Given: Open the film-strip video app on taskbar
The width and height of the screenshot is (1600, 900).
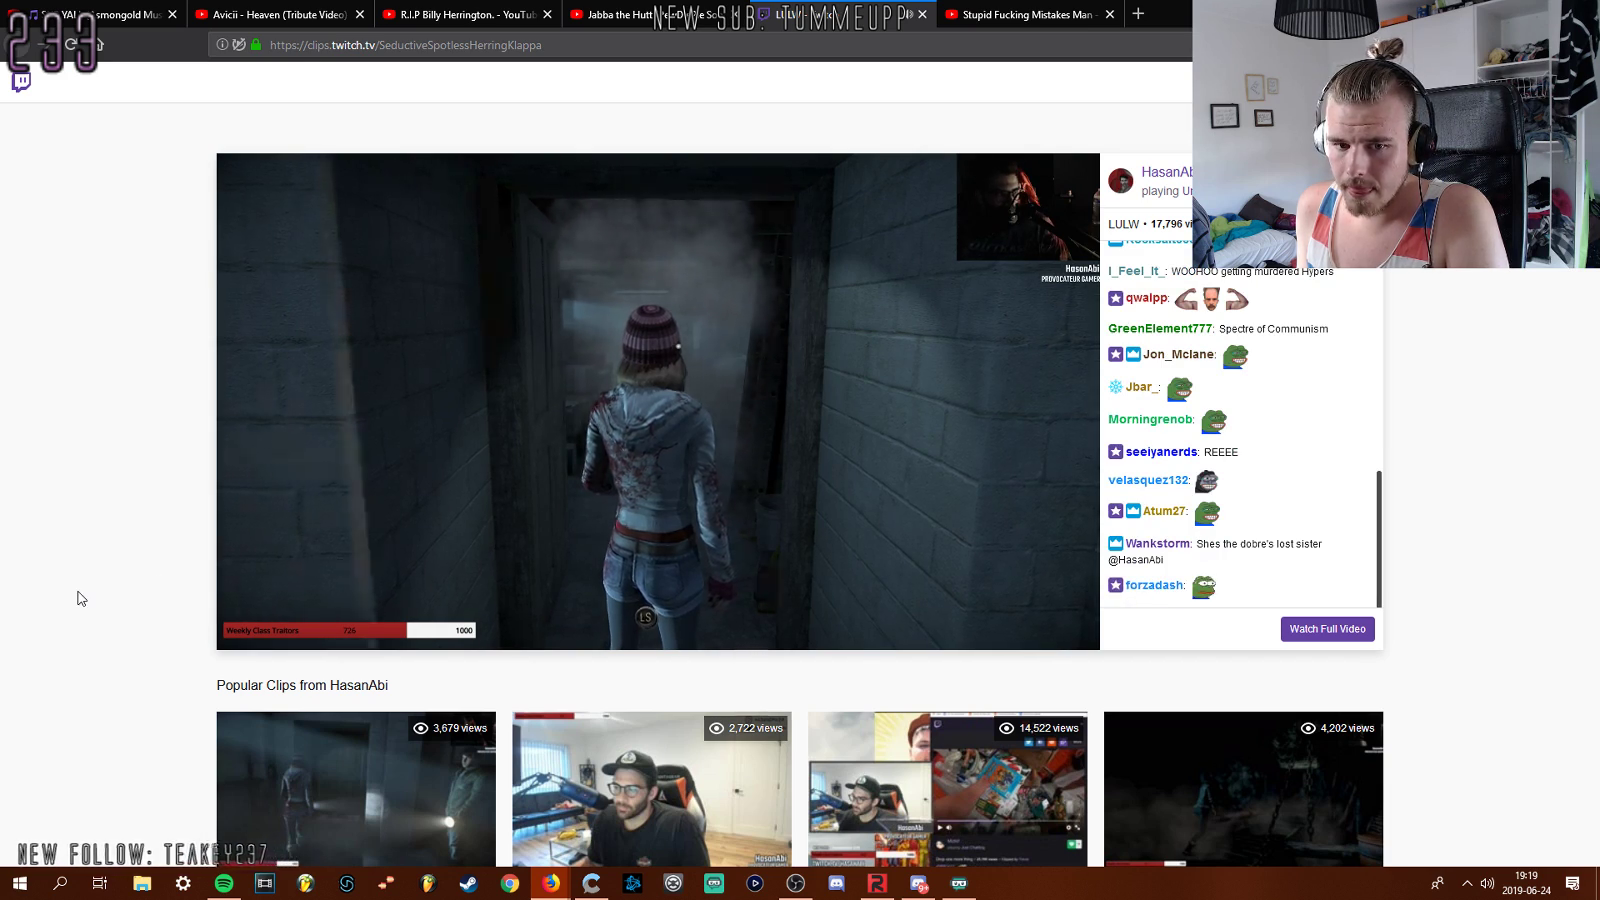Looking at the screenshot, I should click(265, 883).
